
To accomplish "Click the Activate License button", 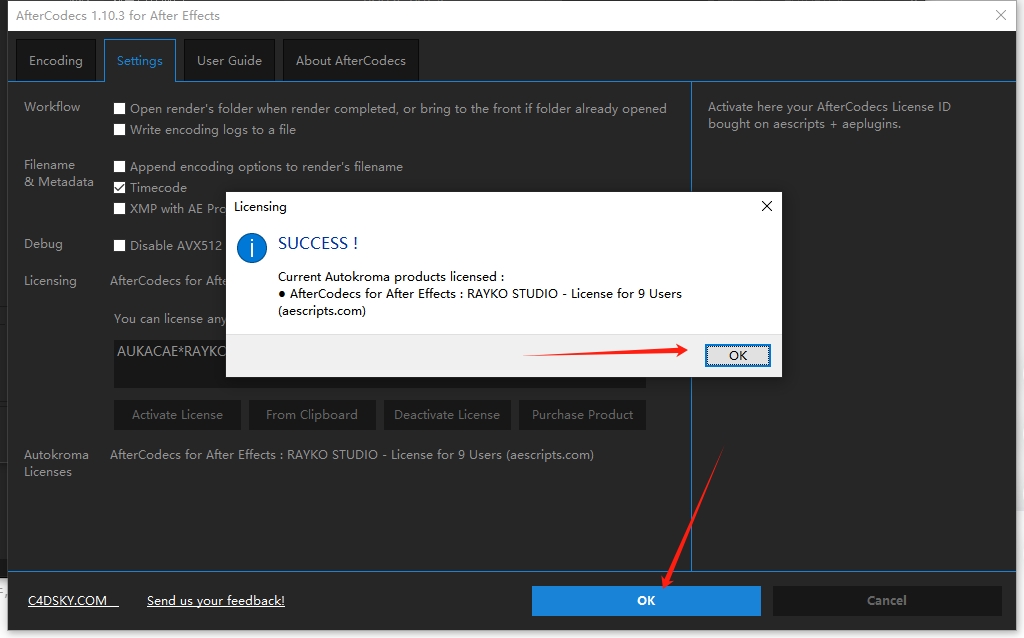I will (177, 415).
